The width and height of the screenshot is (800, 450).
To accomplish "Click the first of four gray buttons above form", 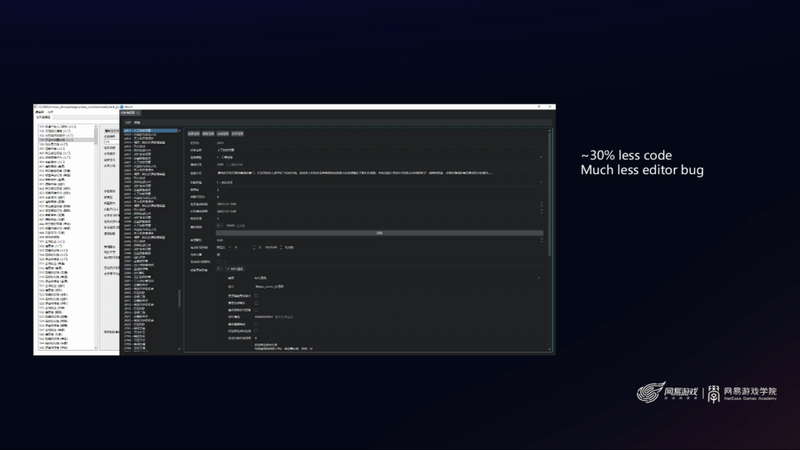I will pyautogui.click(x=194, y=134).
